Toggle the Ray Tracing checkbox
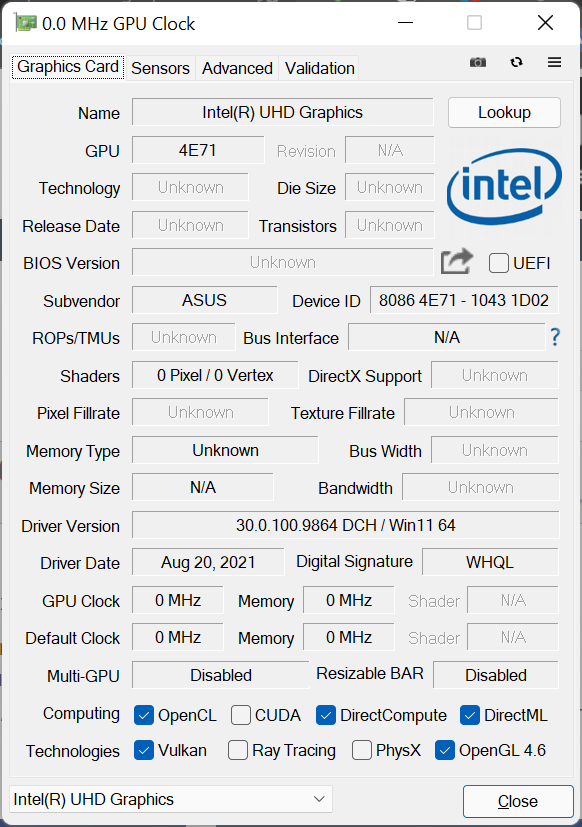The height and width of the screenshot is (827, 582). coord(237,750)
